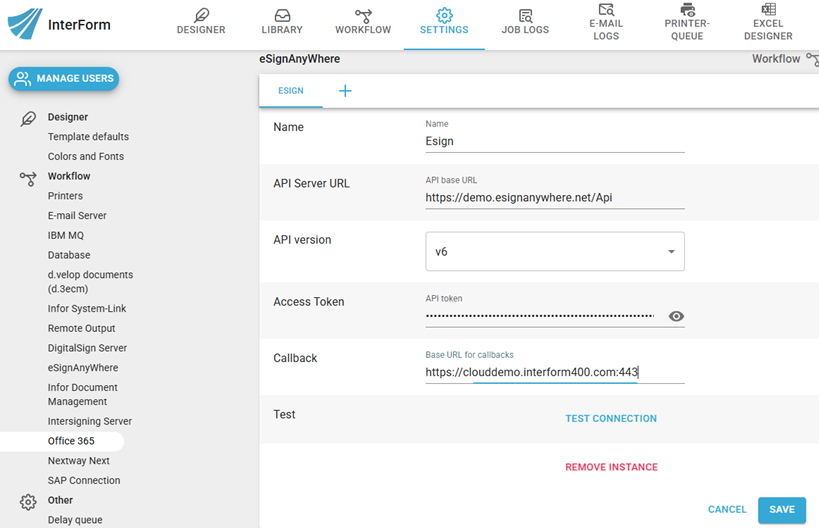Click REMOVE INSTANCE
This screenshot has height=528, width=819.
click(611, 467)
